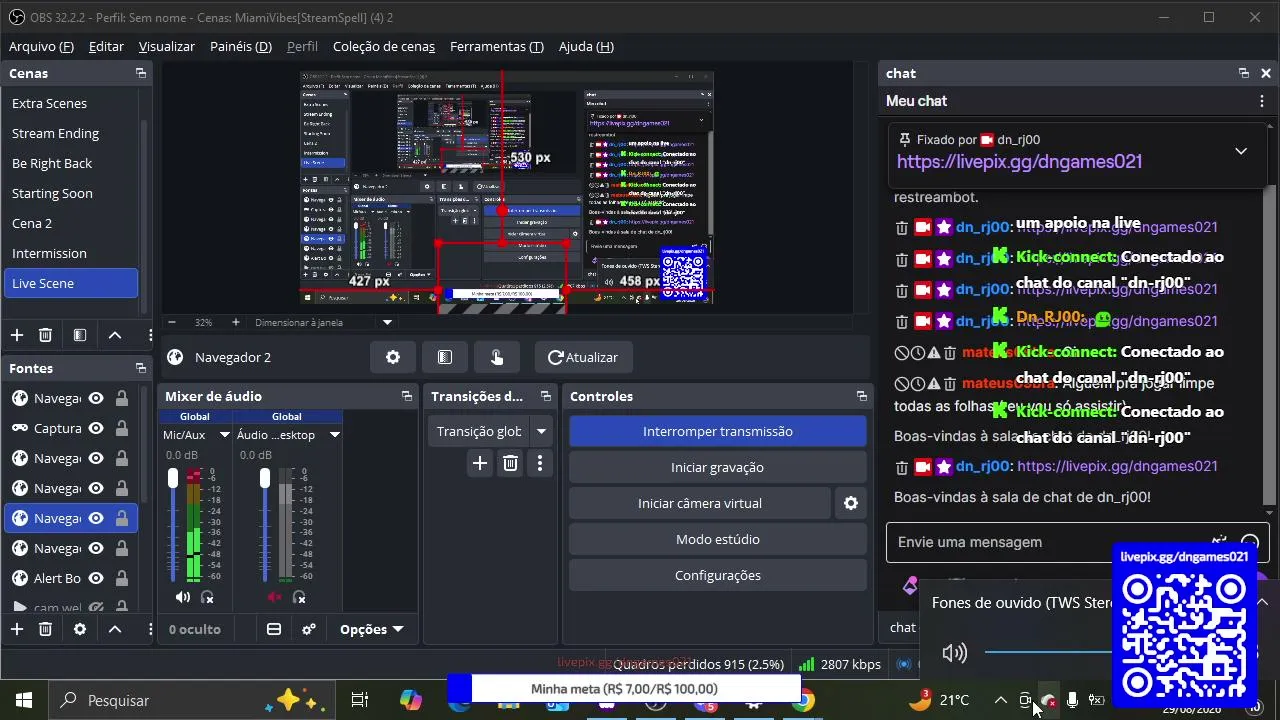Viewport: 1280px width, 720px height.
Task: Add a new scene with the Cenas plus icon
Action: [x=17, y=335]
